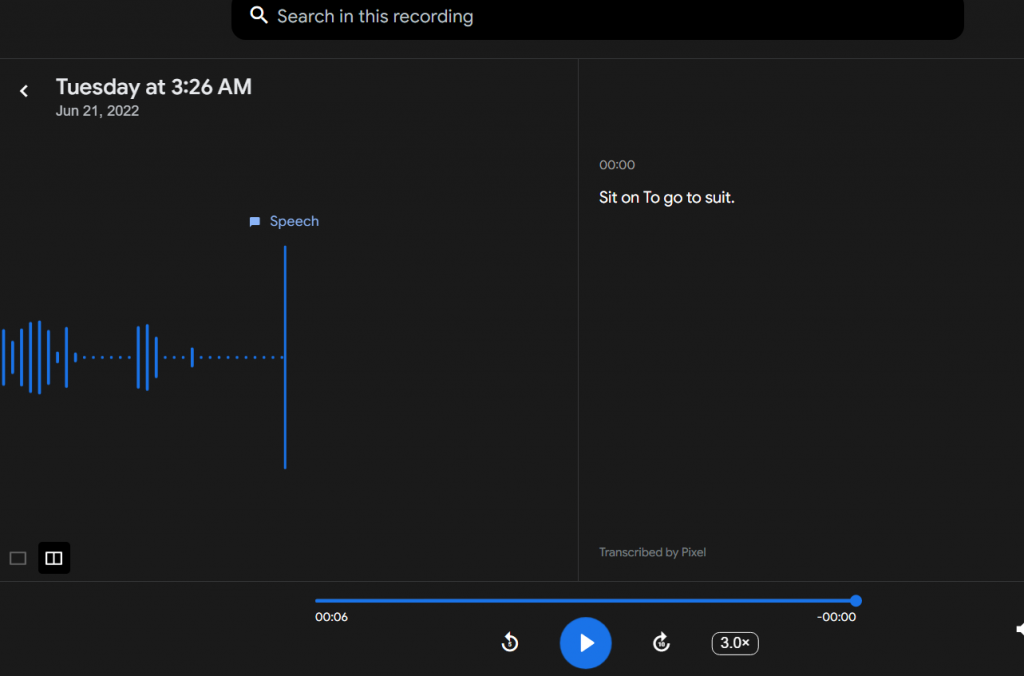Click the playback progress slider handle
This screenshot has height=676, width=1024.
tap(856, 601)
